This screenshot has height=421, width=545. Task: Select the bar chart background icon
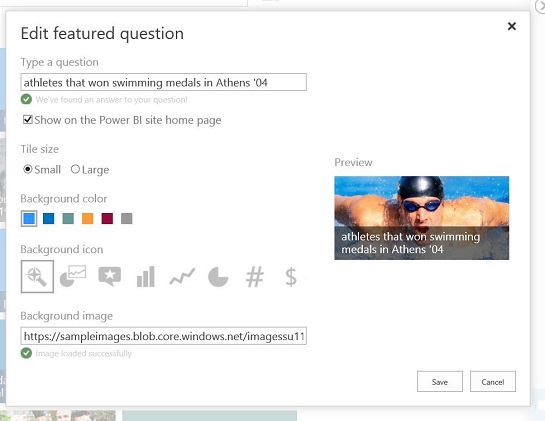(146, 277)
